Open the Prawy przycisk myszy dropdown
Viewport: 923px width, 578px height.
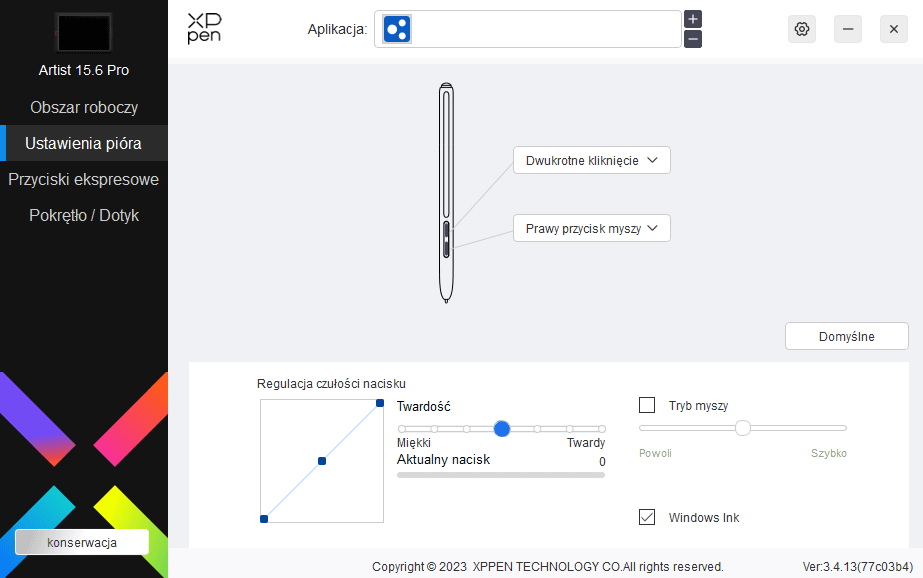[591, 228]
